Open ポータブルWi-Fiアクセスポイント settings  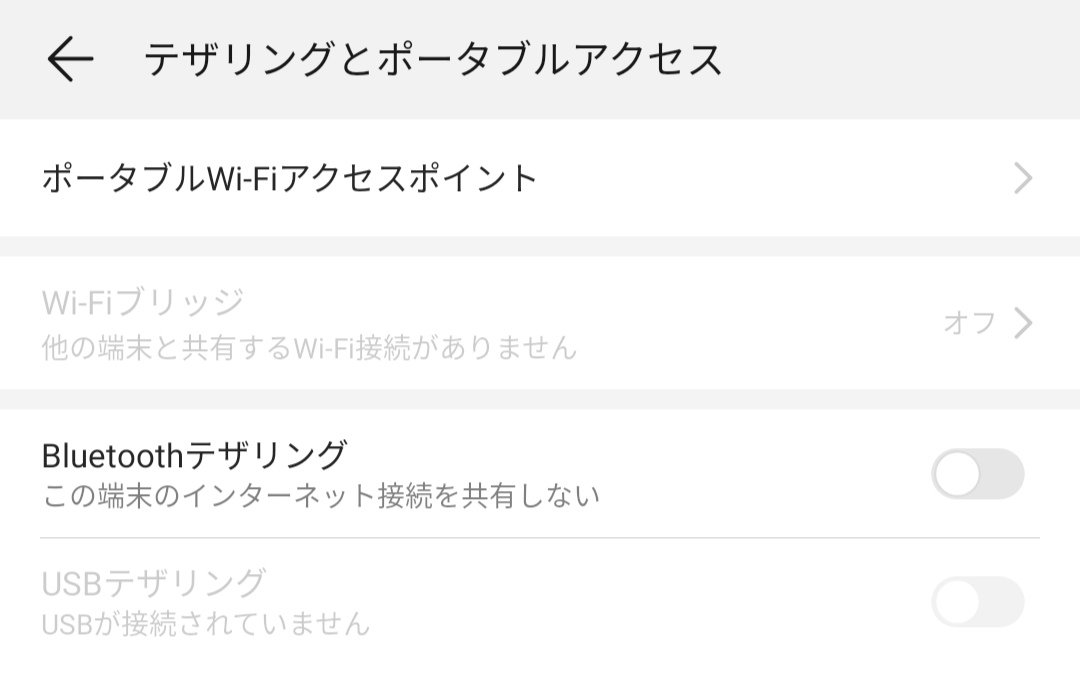pyautogui.click(x=540, y=178)
